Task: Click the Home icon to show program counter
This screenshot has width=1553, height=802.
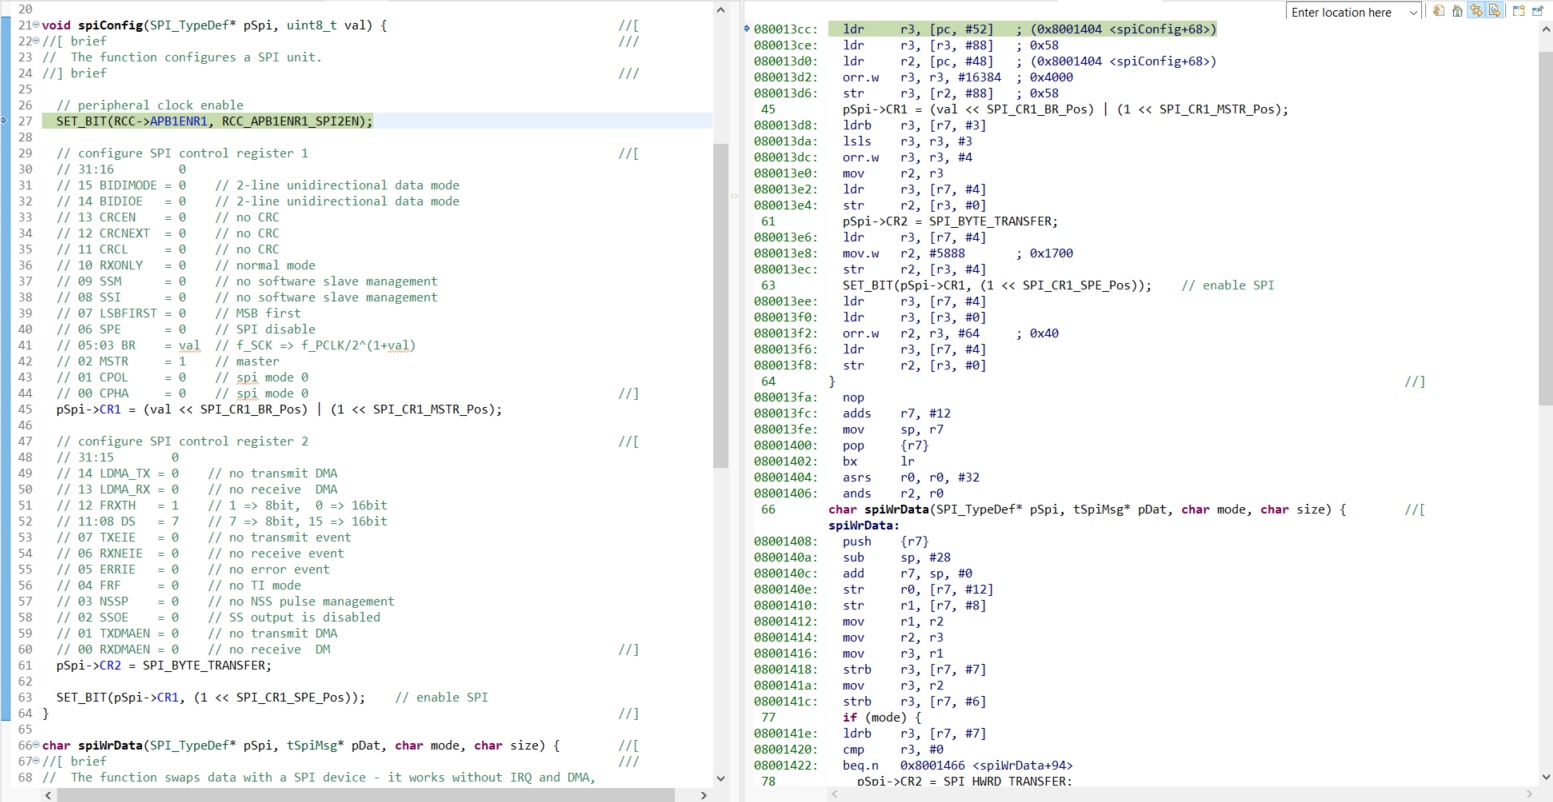Action: (x=1457, y=11)
